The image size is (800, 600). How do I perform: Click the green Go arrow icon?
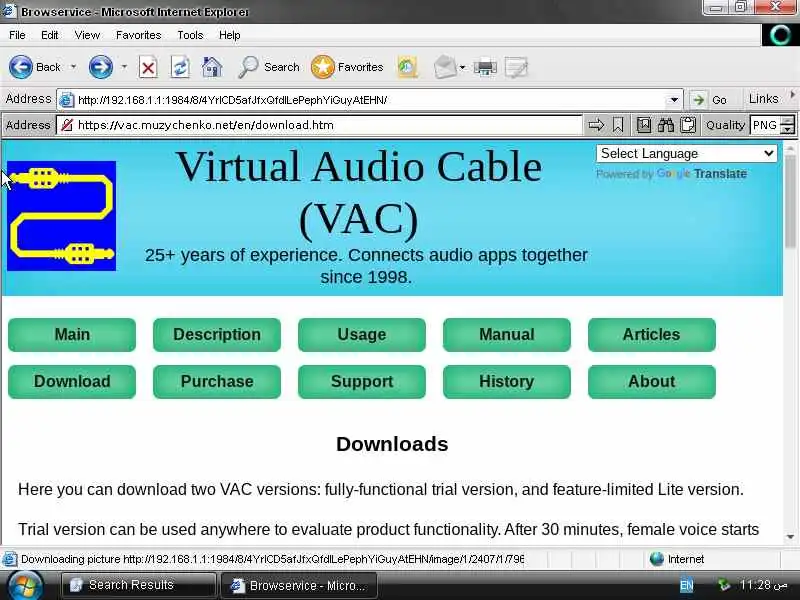[698, 99]
